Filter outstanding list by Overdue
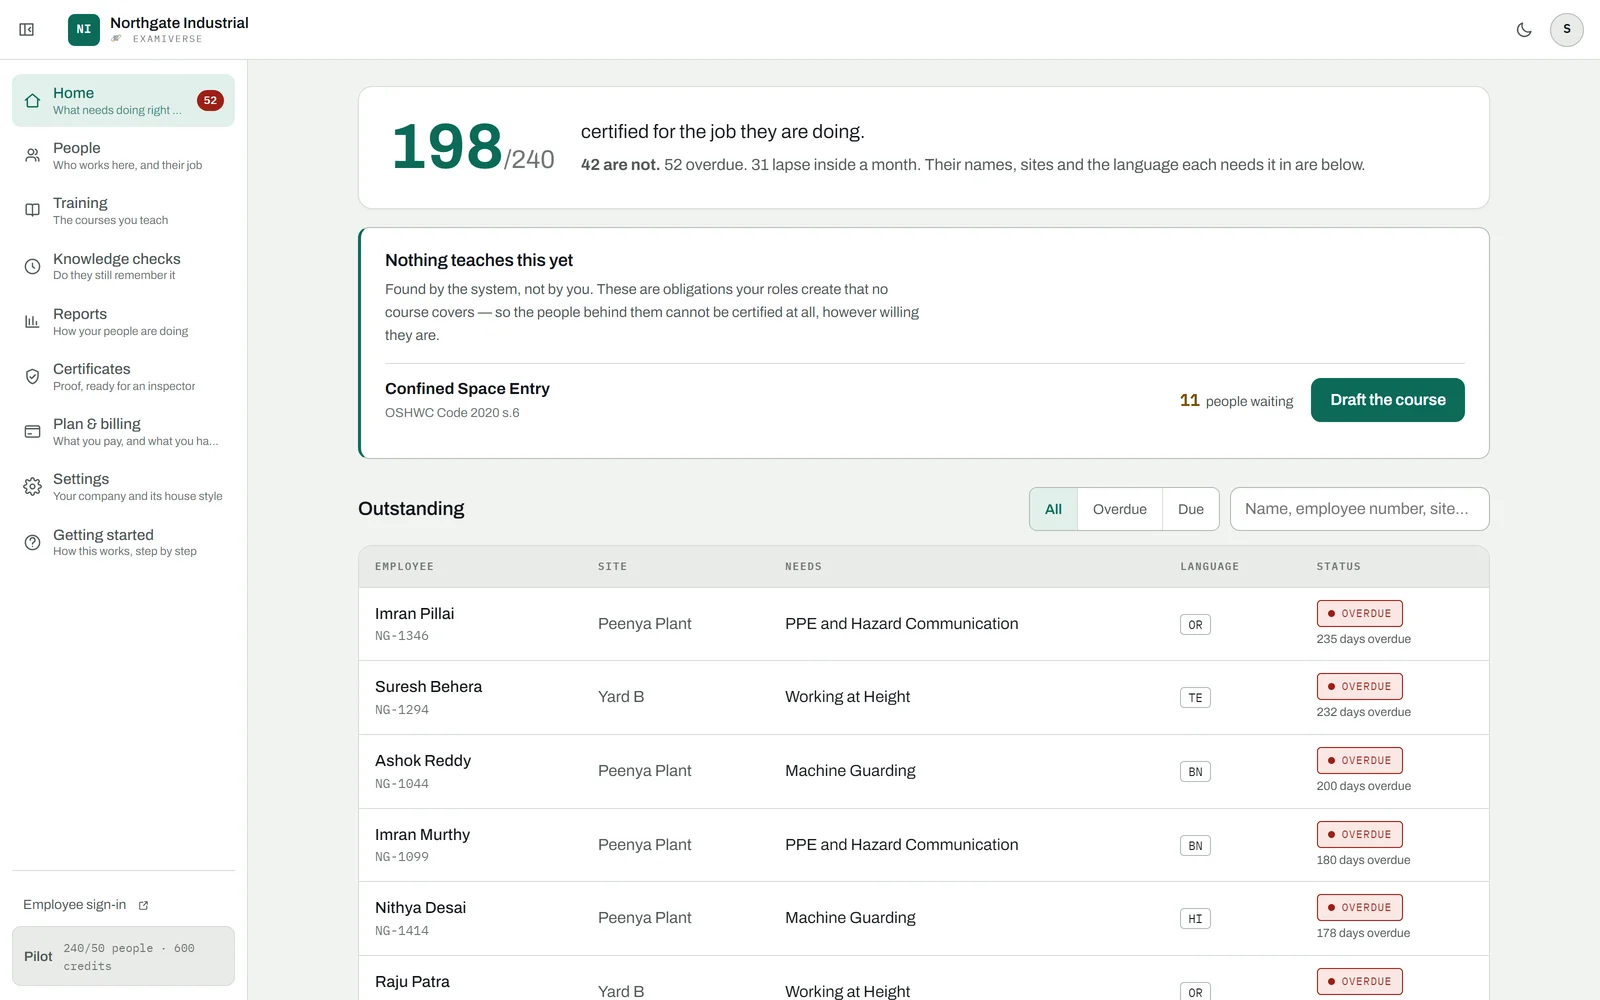The width and height of the screenshot is (1600, 1000). [x=1120, y=509]
